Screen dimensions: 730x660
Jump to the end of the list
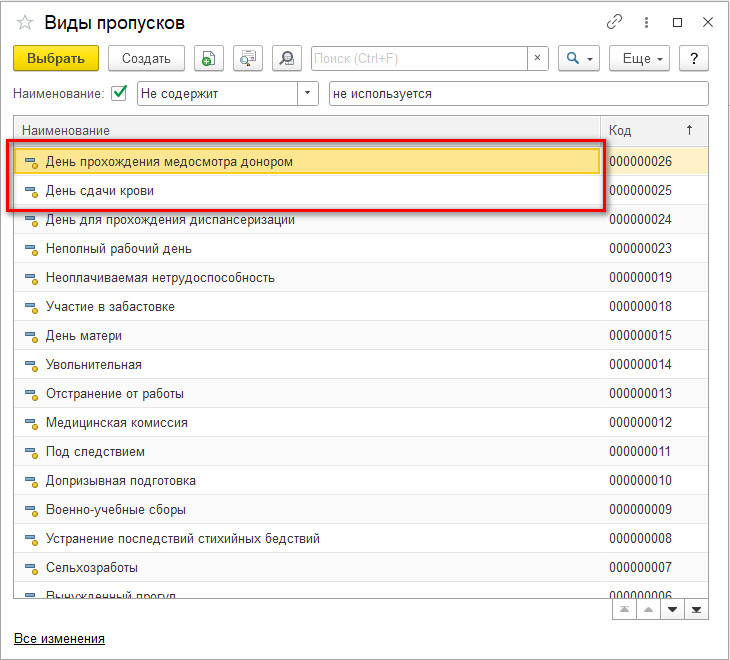click(x=696, y=609)
